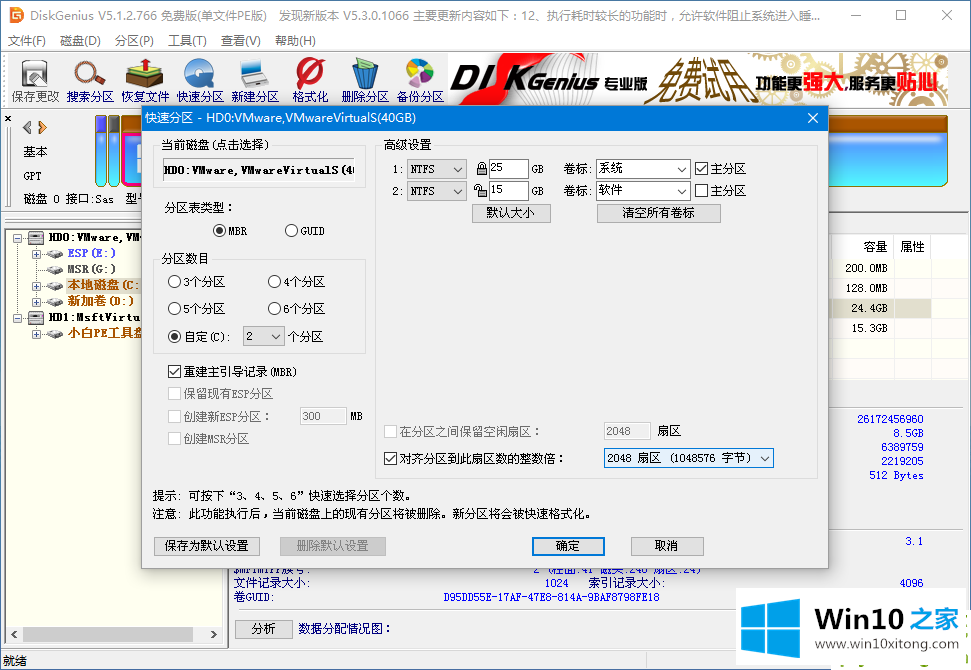Screen dimensions: 971x670
Task: Confirm with the 确定 button
Action: tap(568, 546)
